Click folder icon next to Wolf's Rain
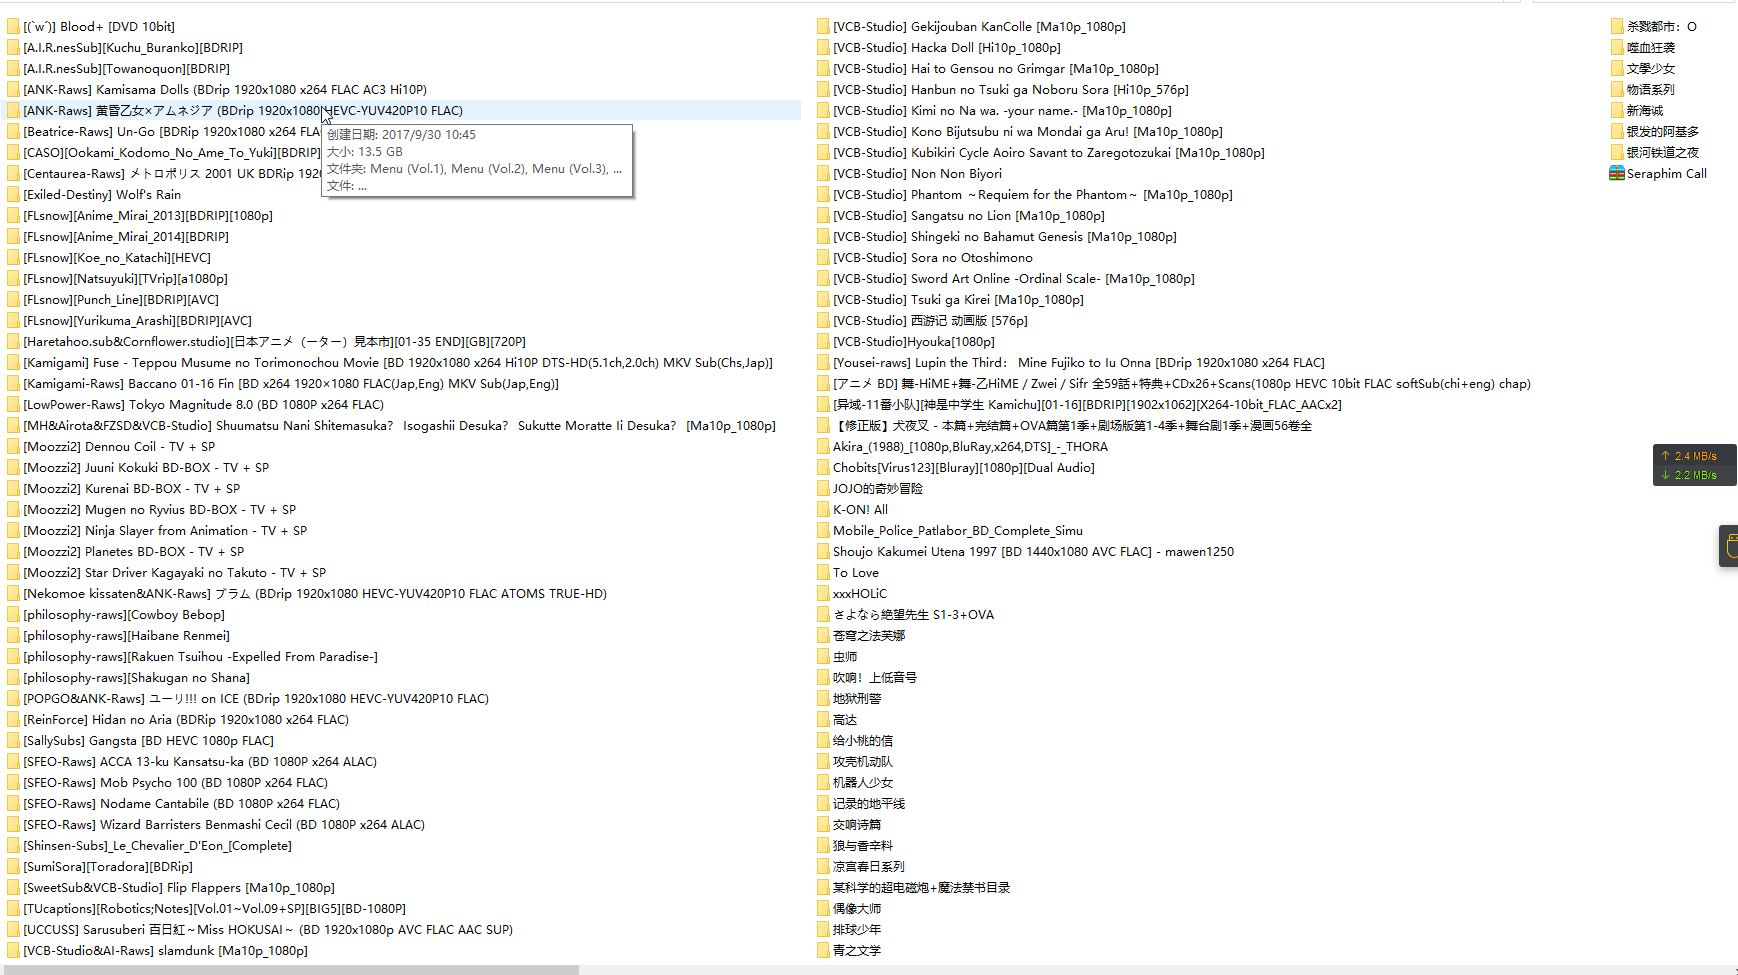 coord(13,195)
